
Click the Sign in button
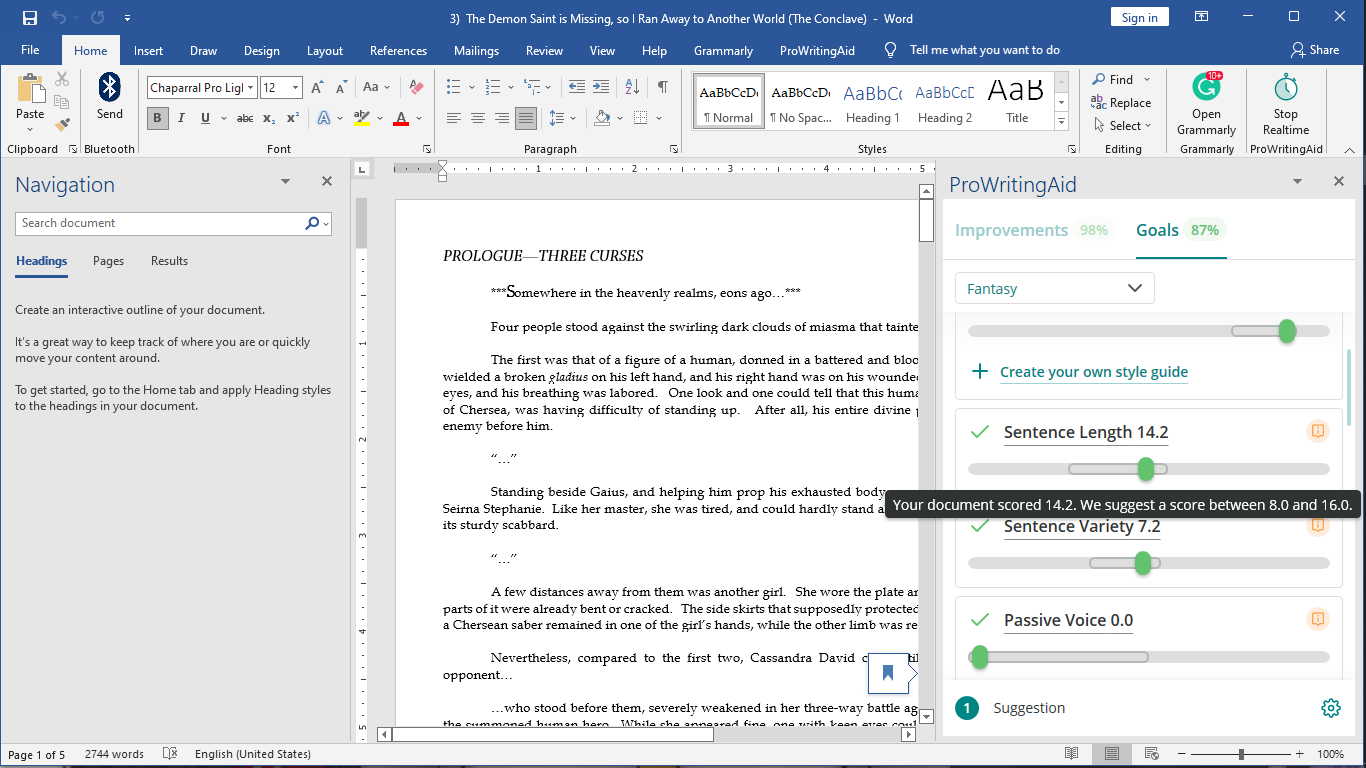tap(1139, 18)
